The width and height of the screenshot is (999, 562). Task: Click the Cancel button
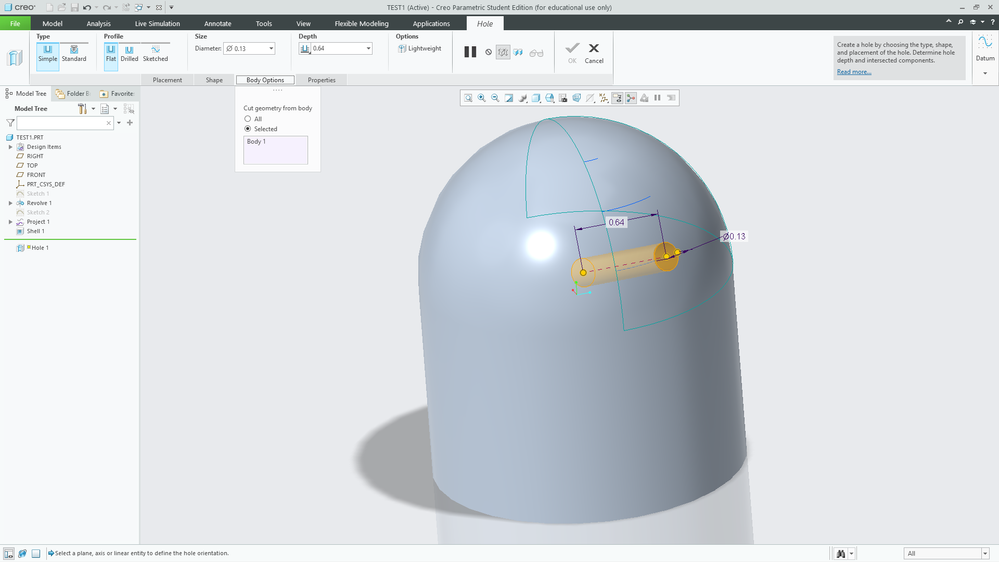click(x=594, y=52)
